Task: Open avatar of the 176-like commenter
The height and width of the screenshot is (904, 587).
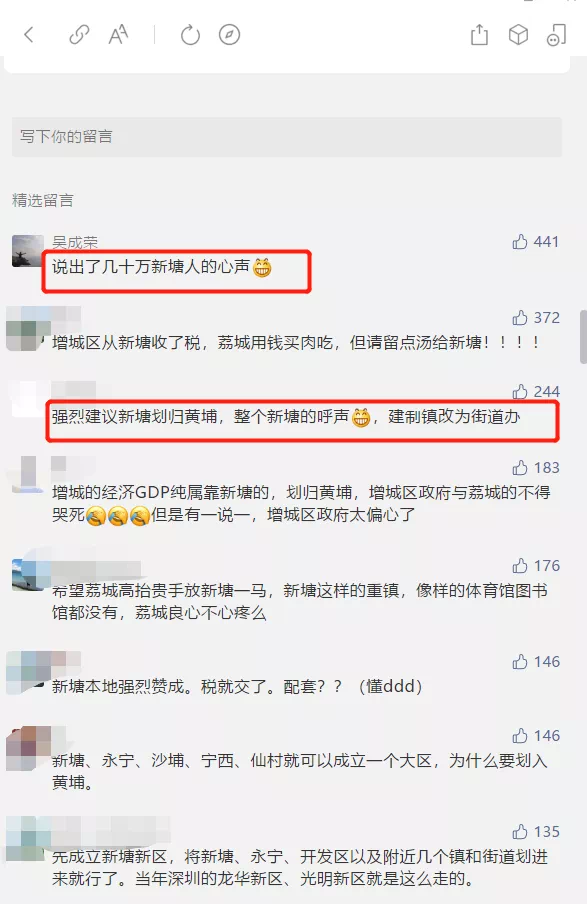Action: coord(28,575)
